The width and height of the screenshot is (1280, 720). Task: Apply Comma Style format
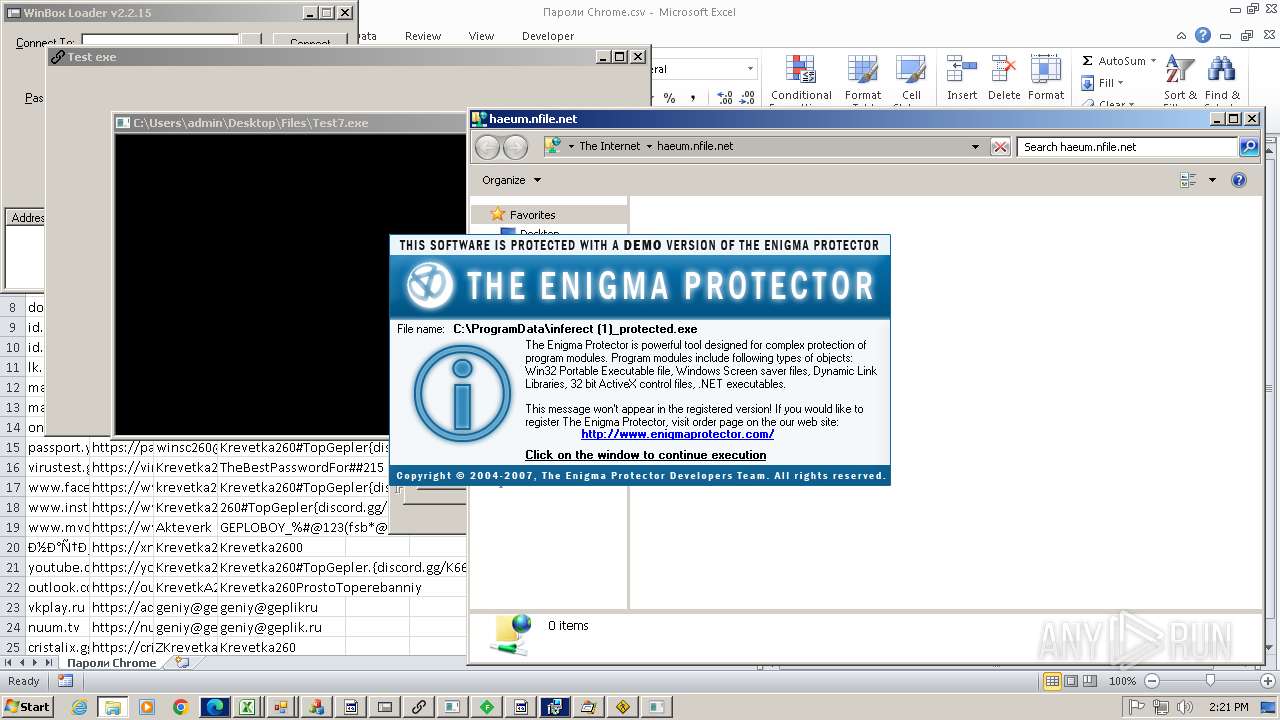click(x=693, y=97)
